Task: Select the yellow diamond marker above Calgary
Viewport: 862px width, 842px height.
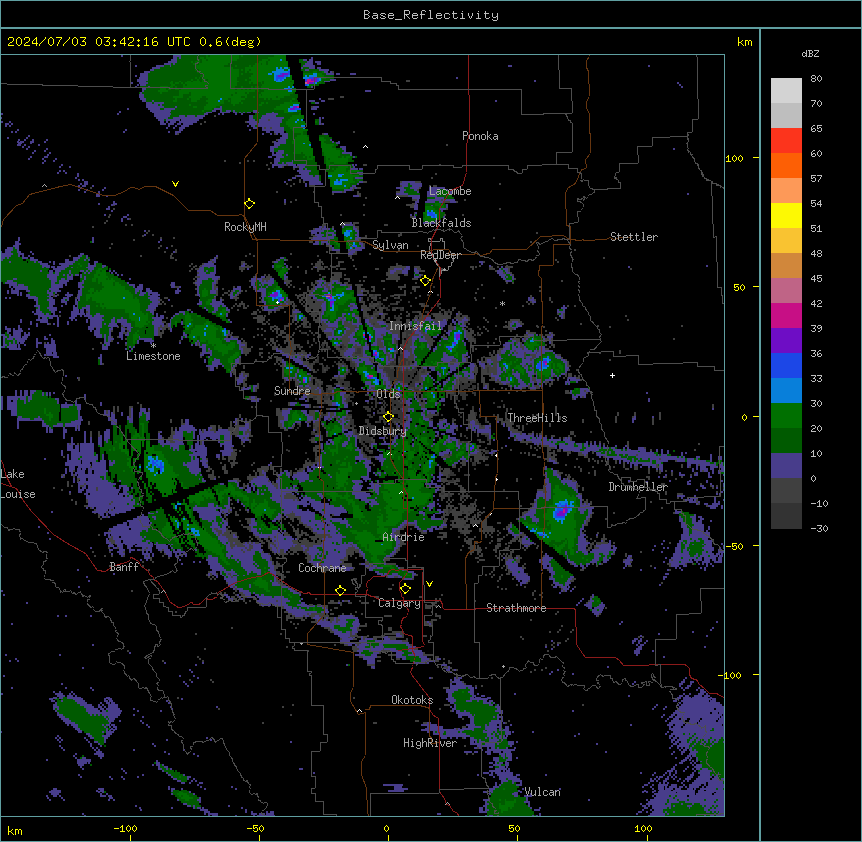Action: pyautogui.click(x=405, y=589)
